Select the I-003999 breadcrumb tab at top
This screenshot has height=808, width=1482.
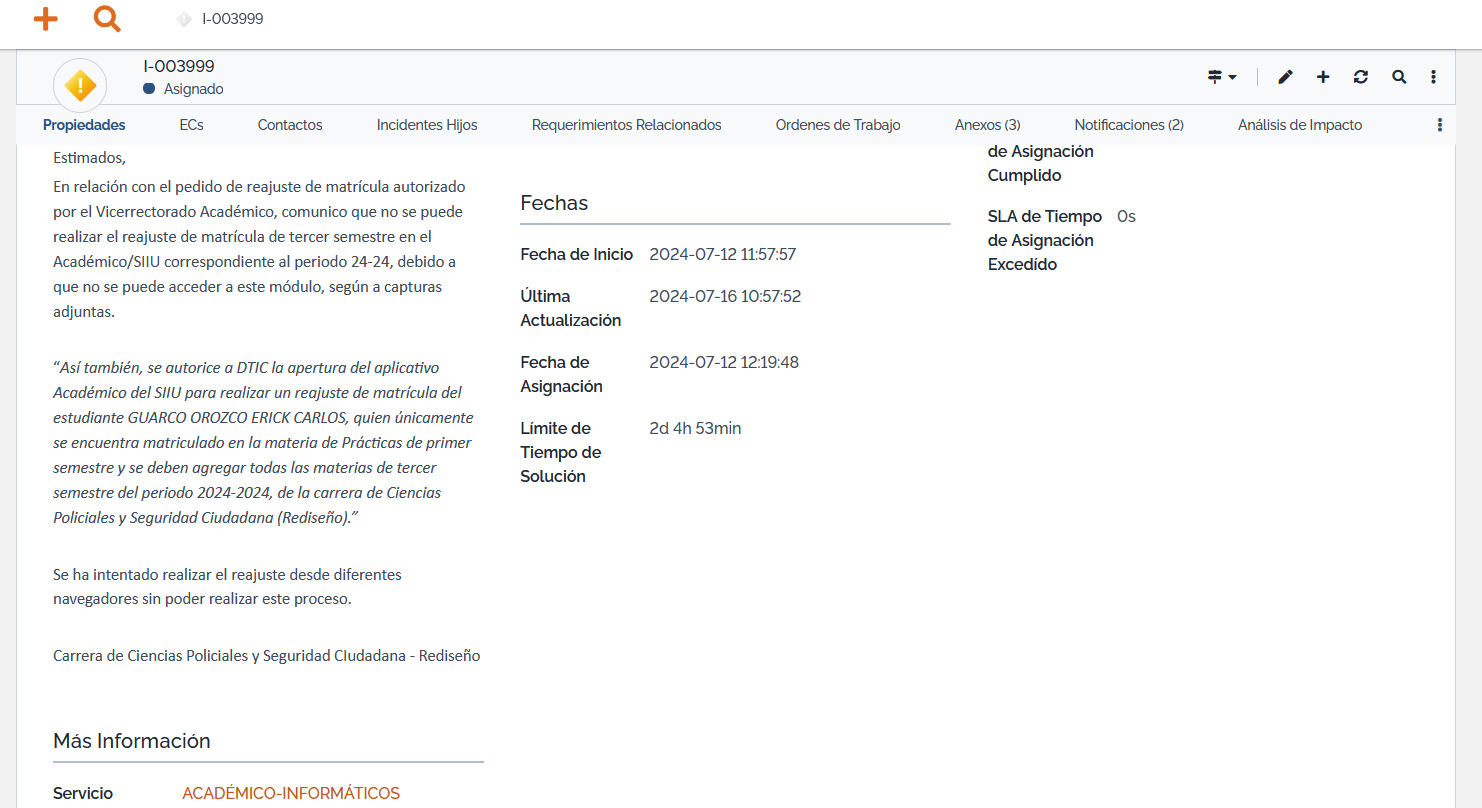tap(232, 18)
